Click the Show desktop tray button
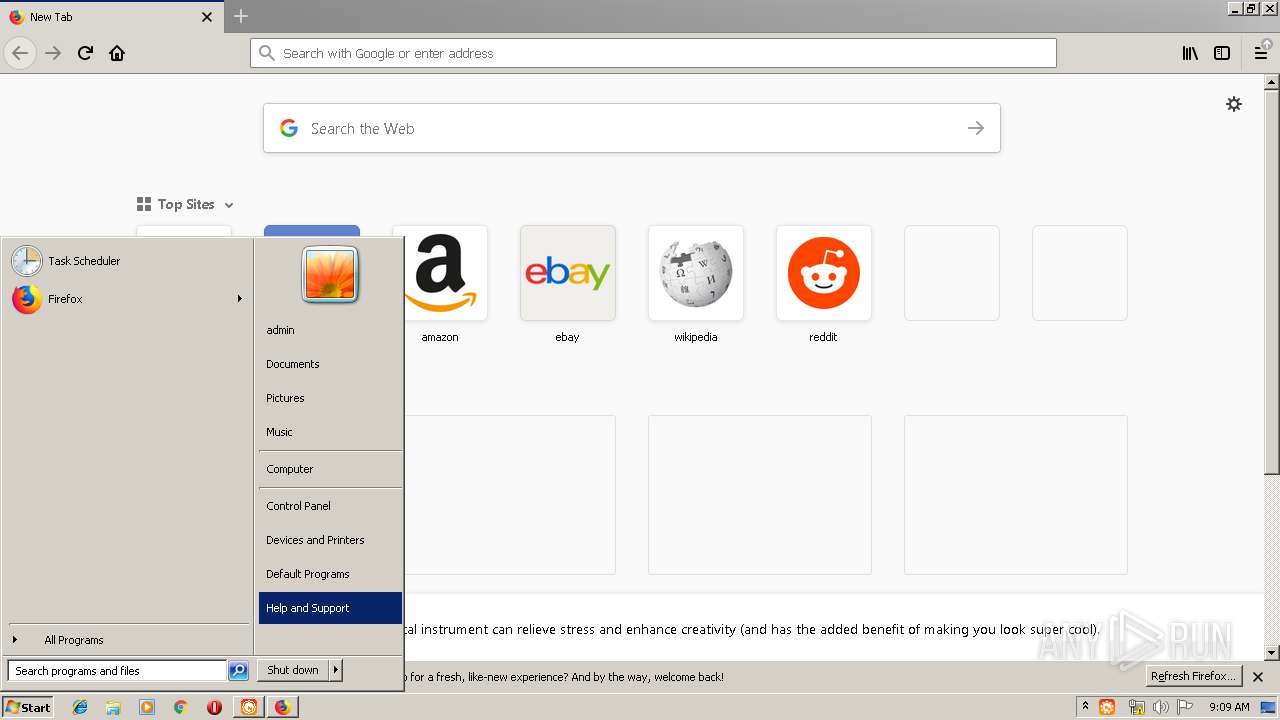1280x720 pixels. pyautogui.click(x=1268, y=707)
